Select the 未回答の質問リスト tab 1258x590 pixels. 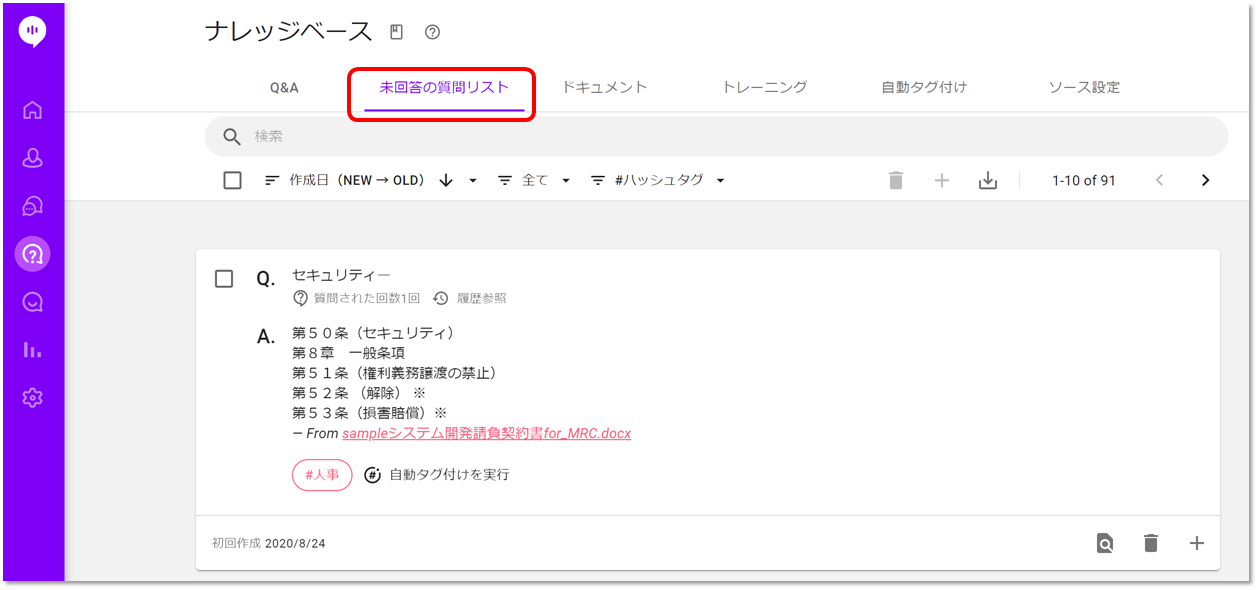[x=444, y=88]
